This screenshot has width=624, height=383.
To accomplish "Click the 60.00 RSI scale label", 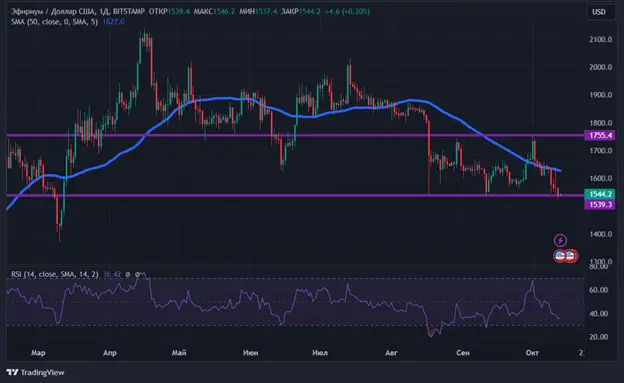I will coord(599,290).
